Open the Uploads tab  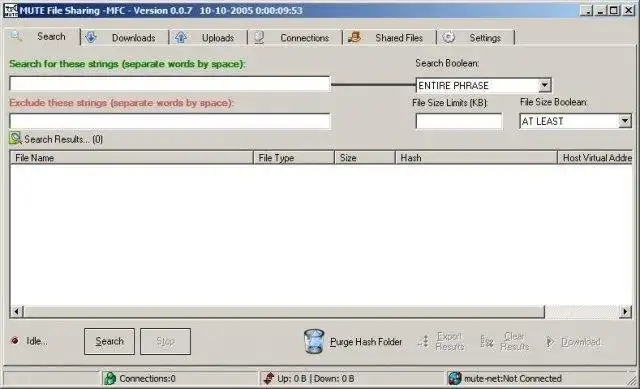[209, 38]
